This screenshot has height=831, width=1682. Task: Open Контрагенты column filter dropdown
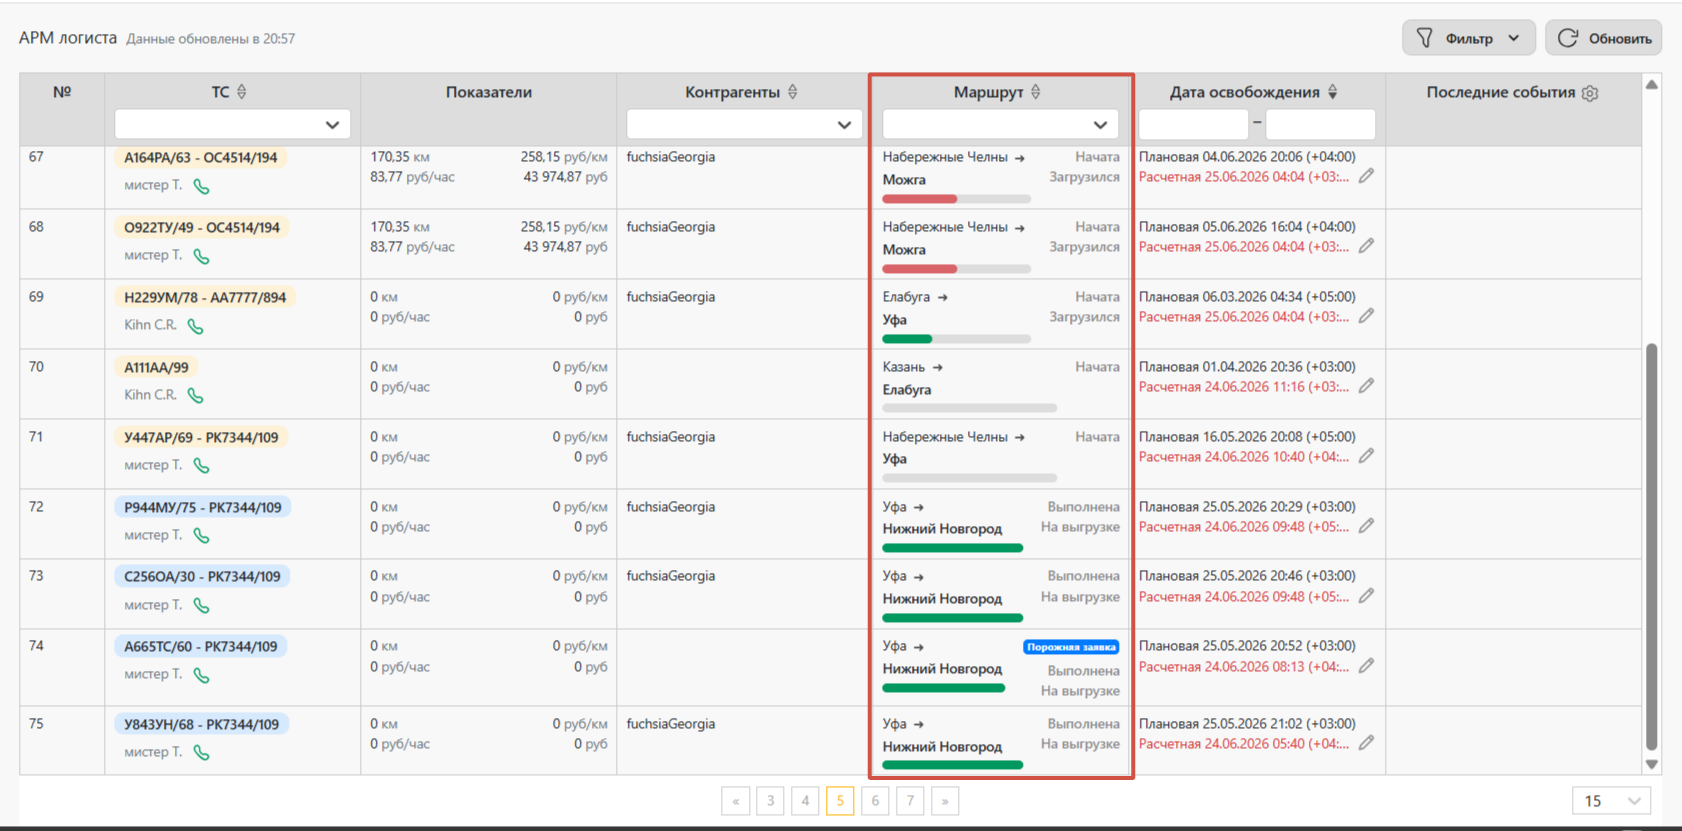tap(744, 124)
